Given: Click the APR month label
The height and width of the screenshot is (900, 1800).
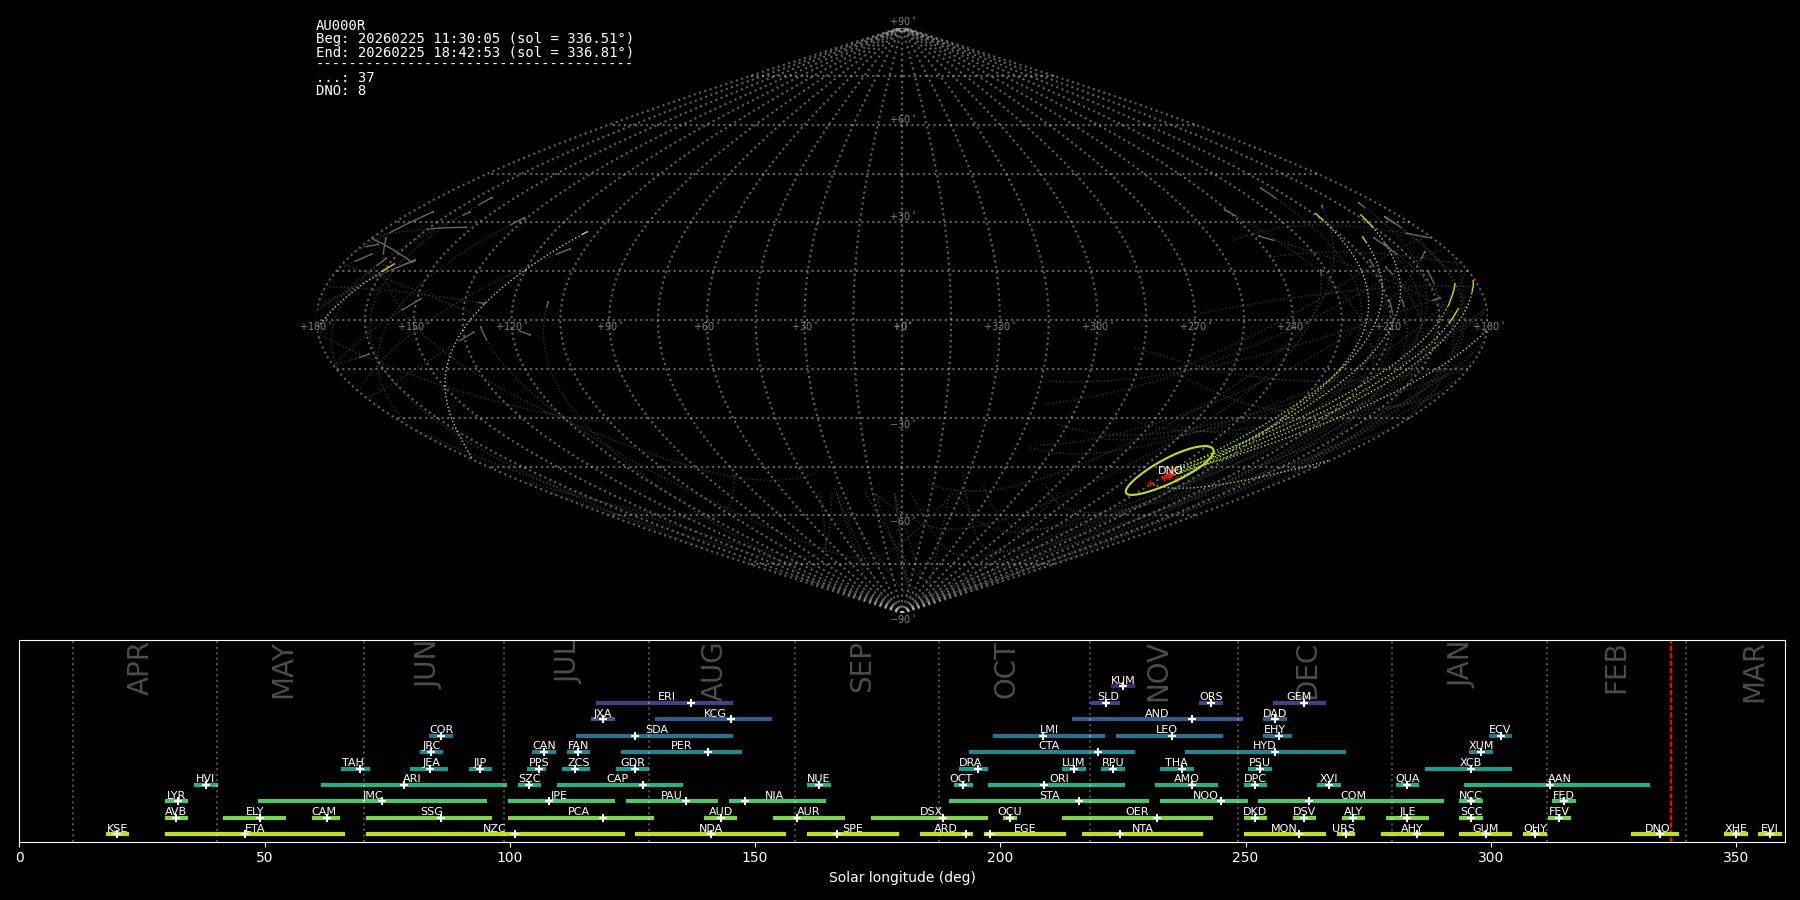Looking at the screenshot, I should pyautogui.click(x=138, y=669).
